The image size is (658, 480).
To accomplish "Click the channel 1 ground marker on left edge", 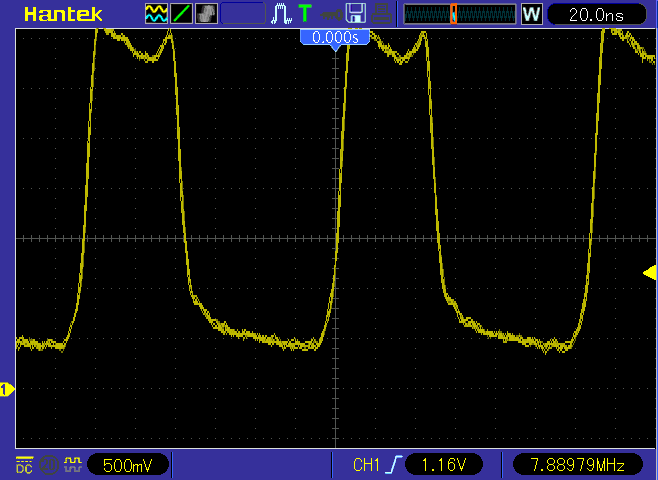I will tap(7, 390).
